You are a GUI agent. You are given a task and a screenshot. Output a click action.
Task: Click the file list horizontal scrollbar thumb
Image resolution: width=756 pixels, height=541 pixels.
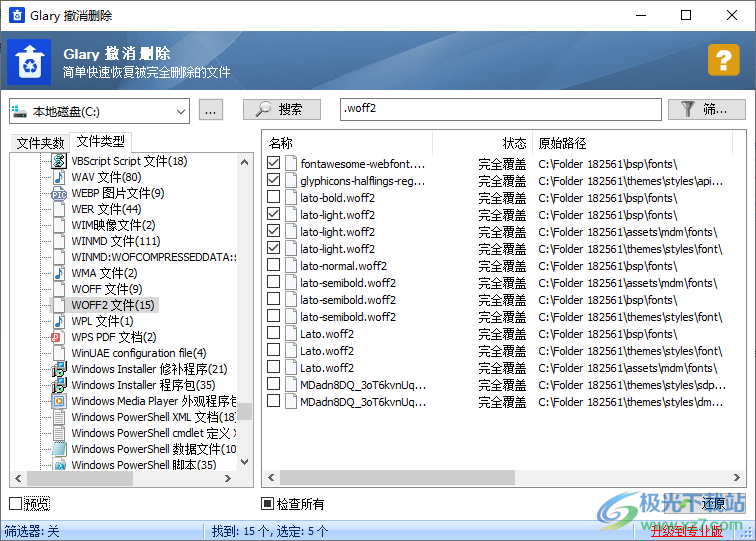tap(397, 477)
